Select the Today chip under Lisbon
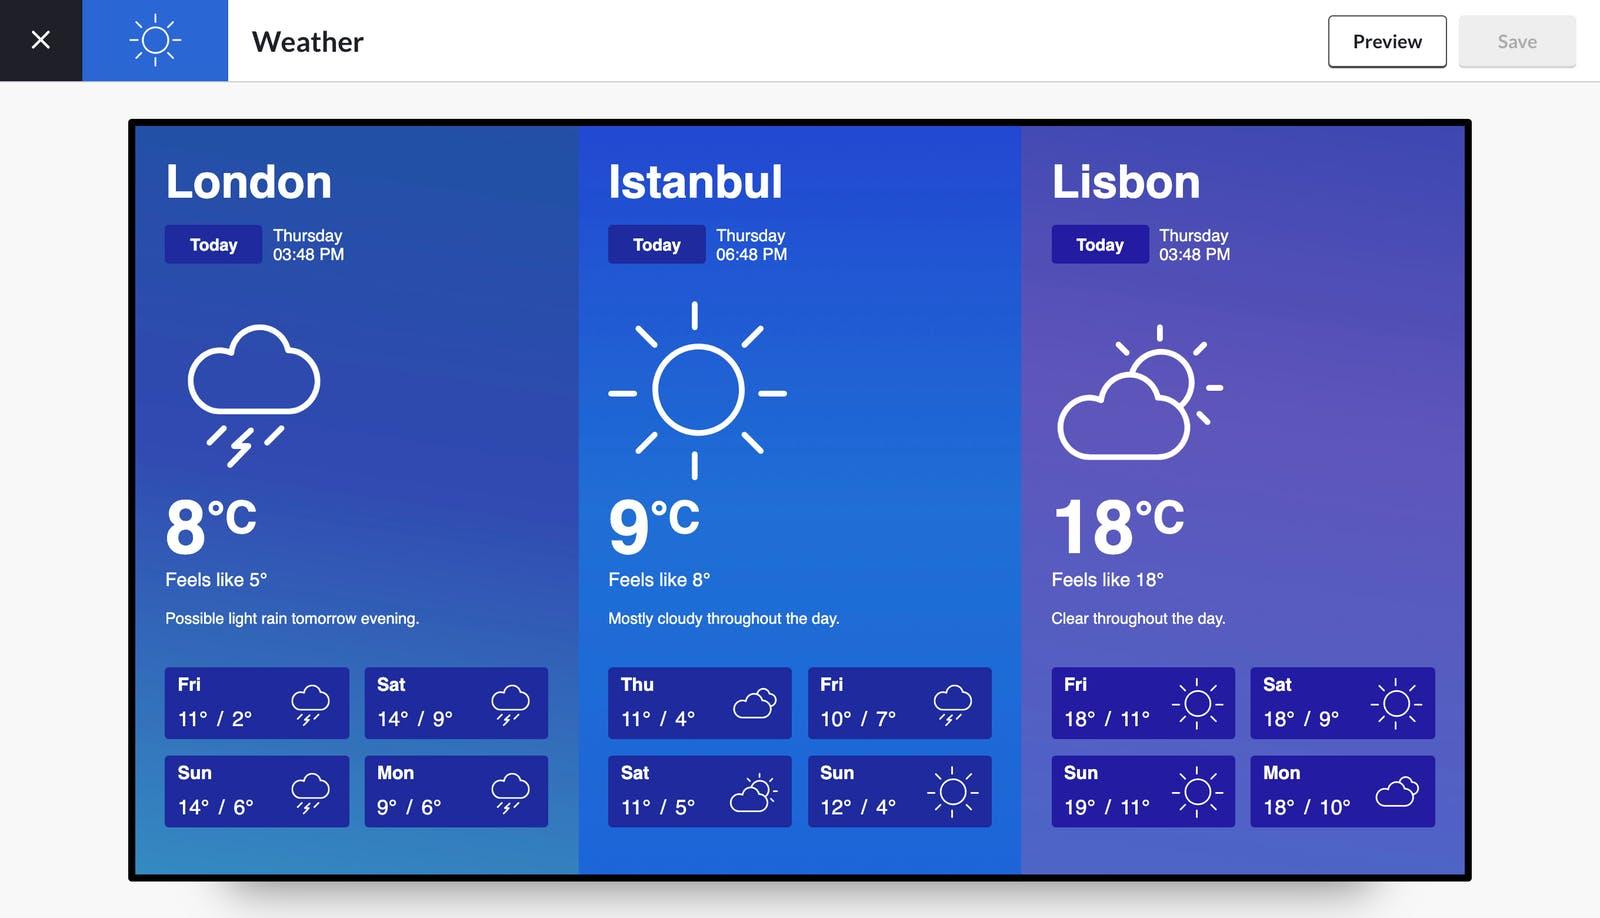This screenshot has height=918, width=1600. [1099, 244]
